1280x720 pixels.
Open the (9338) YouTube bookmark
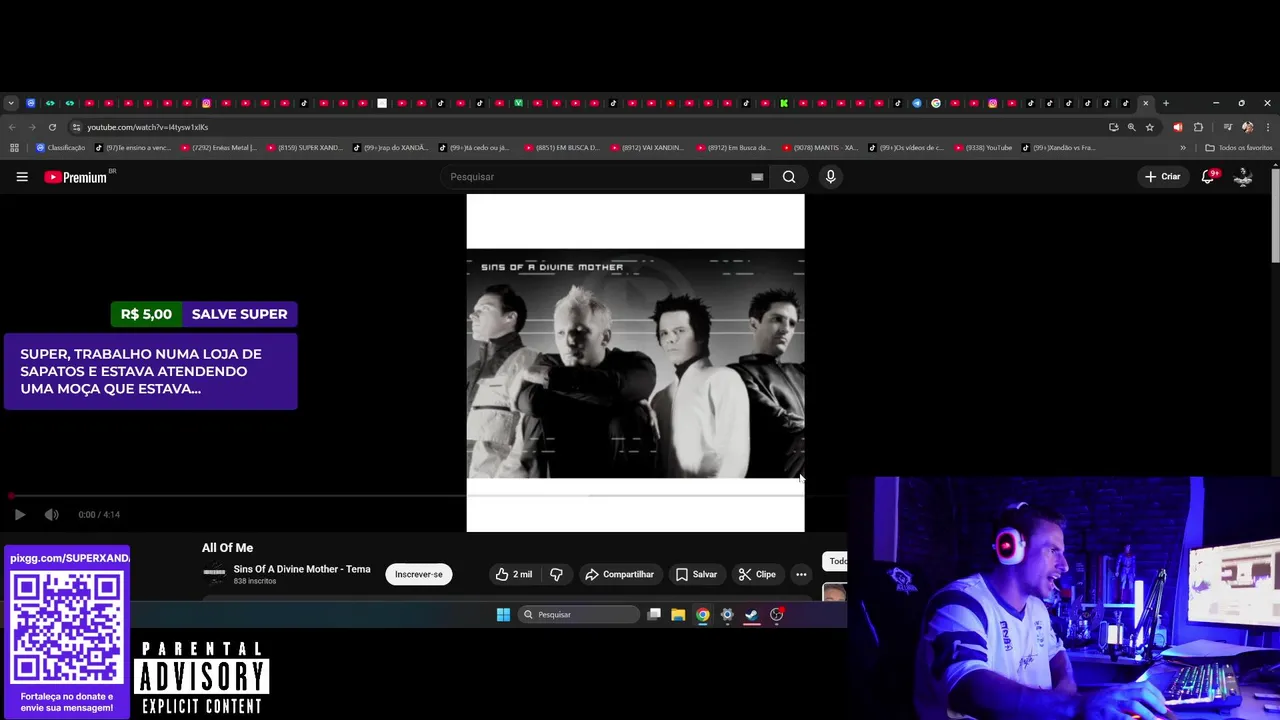(984, 148)
